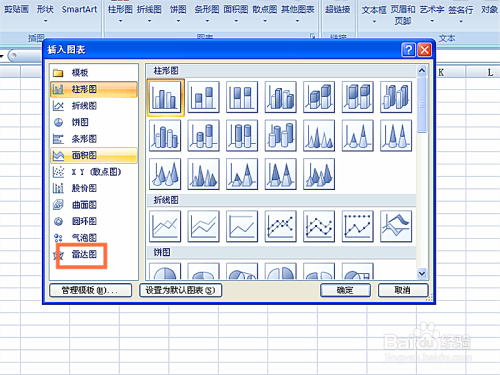Screen dimensions: 500x375
Task: Choose 气泡图 bubble chart category
Action: click(94, 238)
